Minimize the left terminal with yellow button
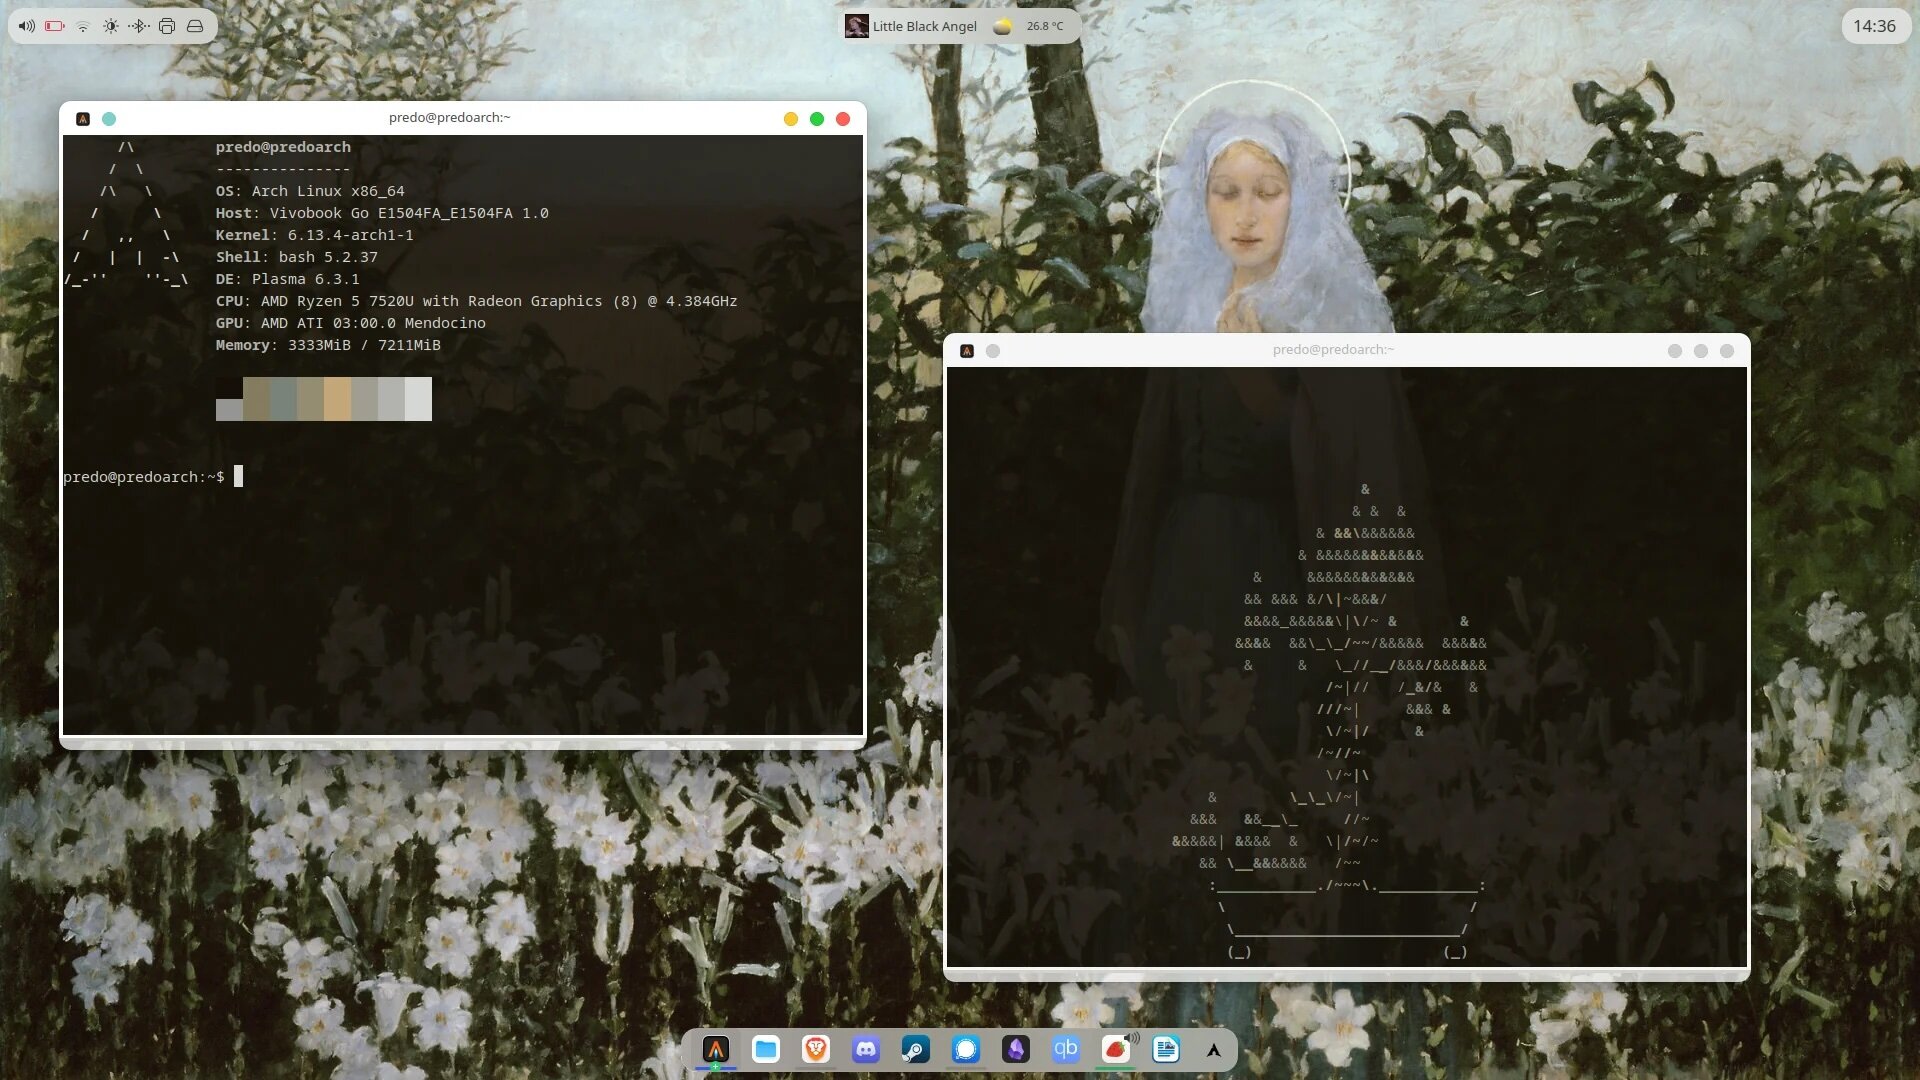The width and height of the screenshot is (1920, 1080). (x=791, y=119)
